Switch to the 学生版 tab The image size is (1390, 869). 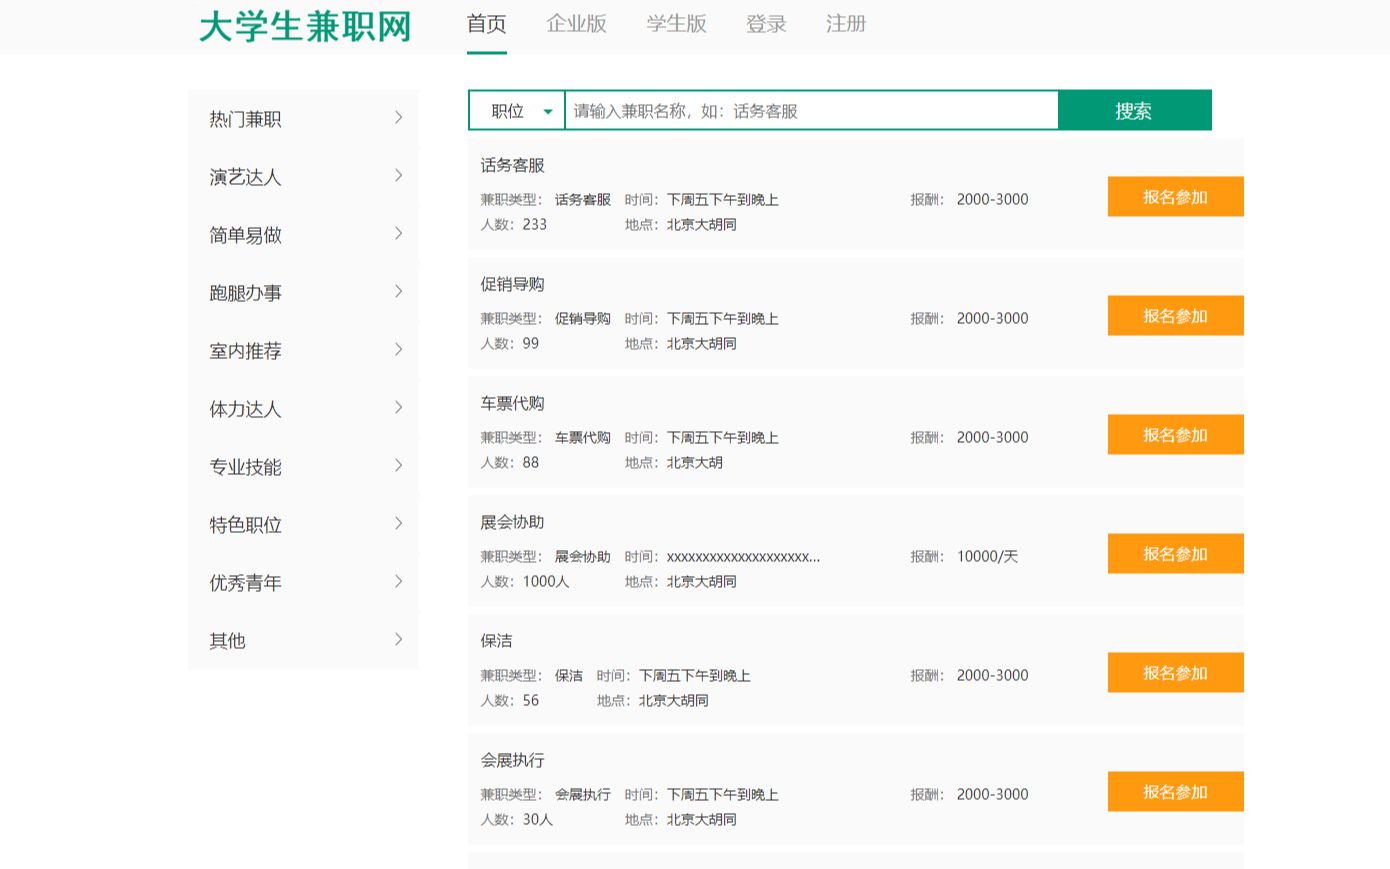click(x=677, y=24)
